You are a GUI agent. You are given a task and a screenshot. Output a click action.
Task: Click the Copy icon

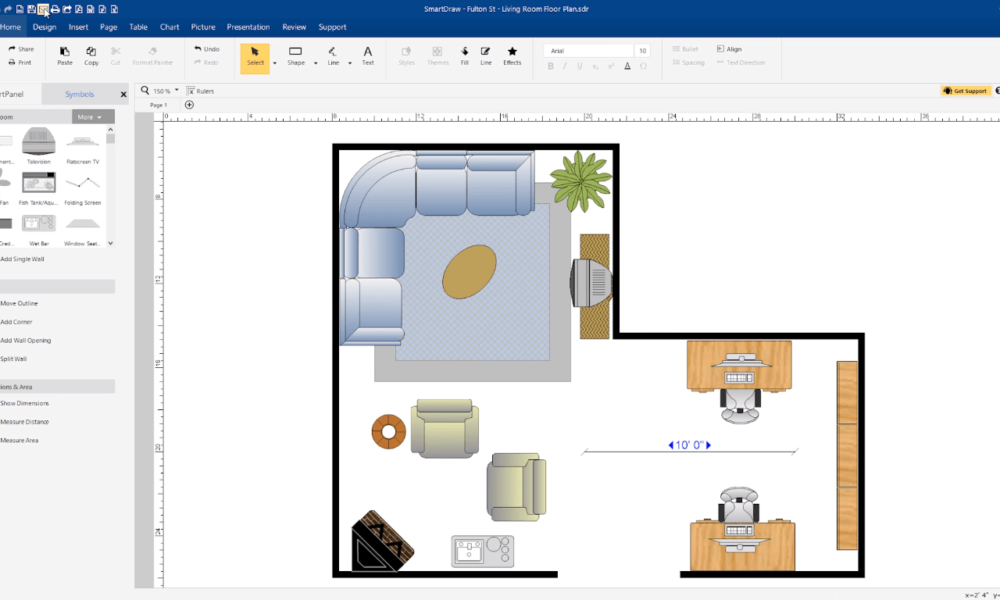coord(91,55)
